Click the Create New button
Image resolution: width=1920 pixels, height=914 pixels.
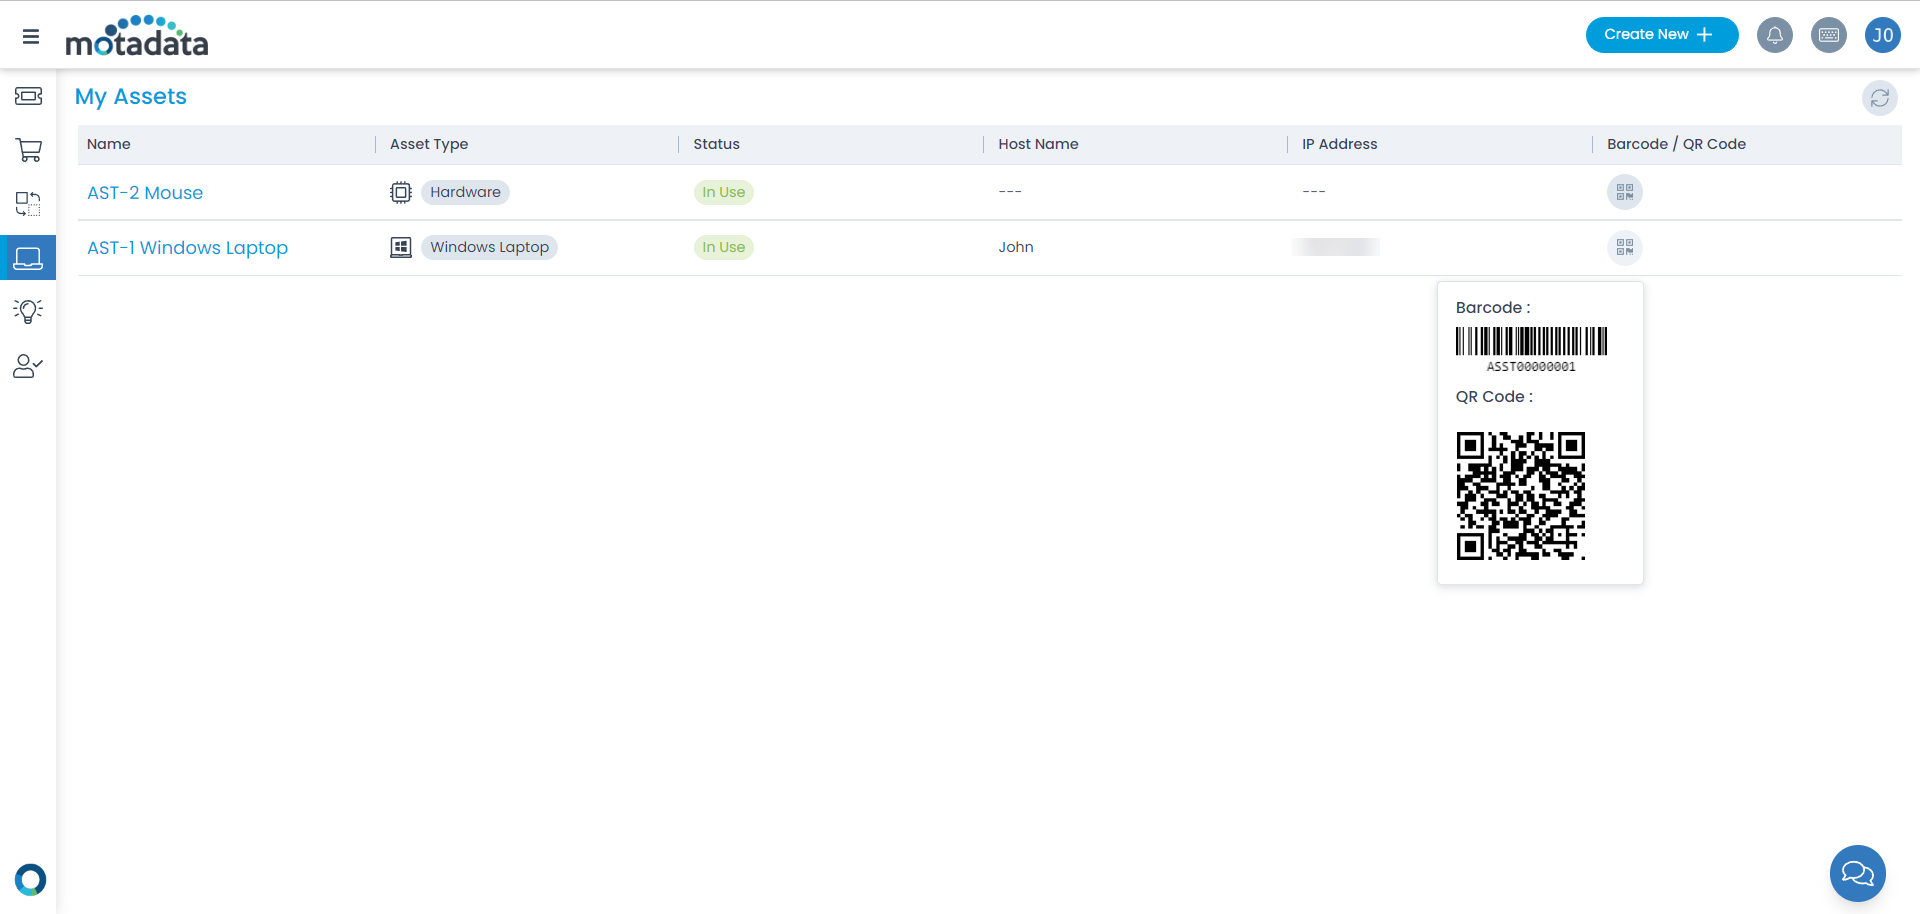pyautogui.click(x=1662, y=35)
